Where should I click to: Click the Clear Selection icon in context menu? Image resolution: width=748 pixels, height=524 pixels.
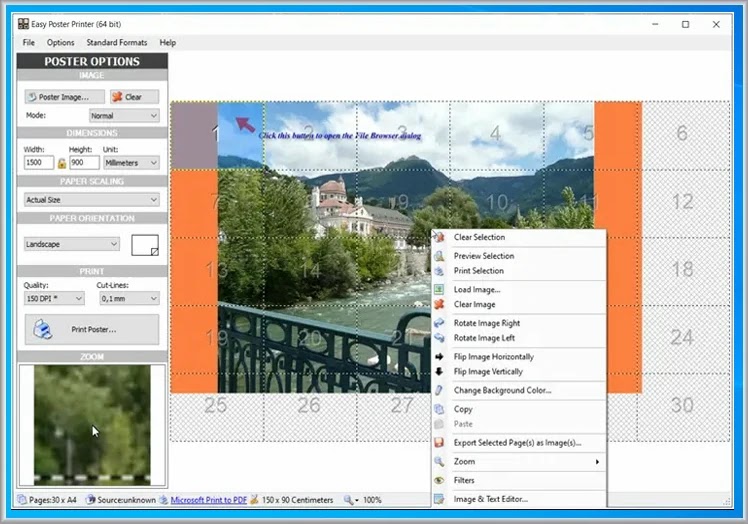click(439, 237)
